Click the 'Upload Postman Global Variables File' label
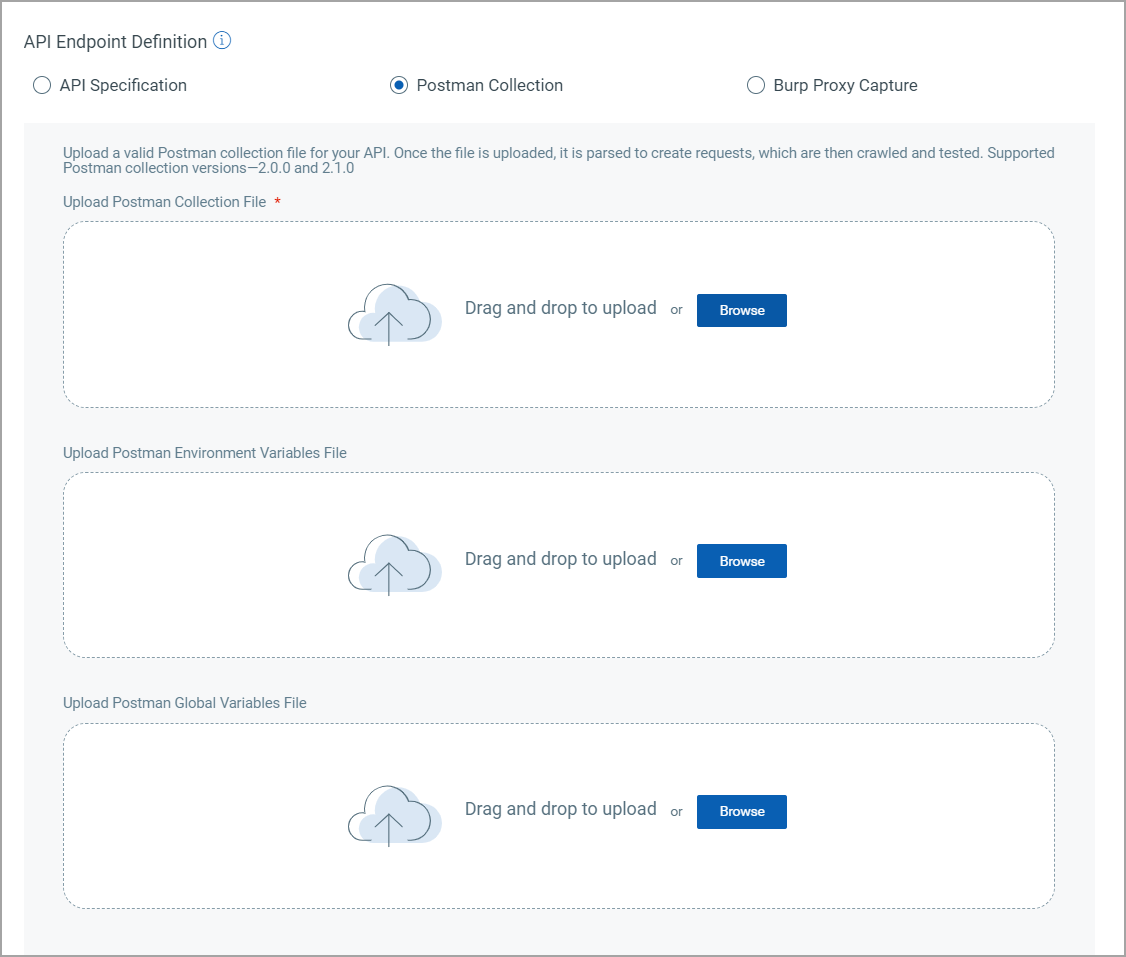Image resolution: width=1126 pixels, height=957 pixels. [185, 703]
